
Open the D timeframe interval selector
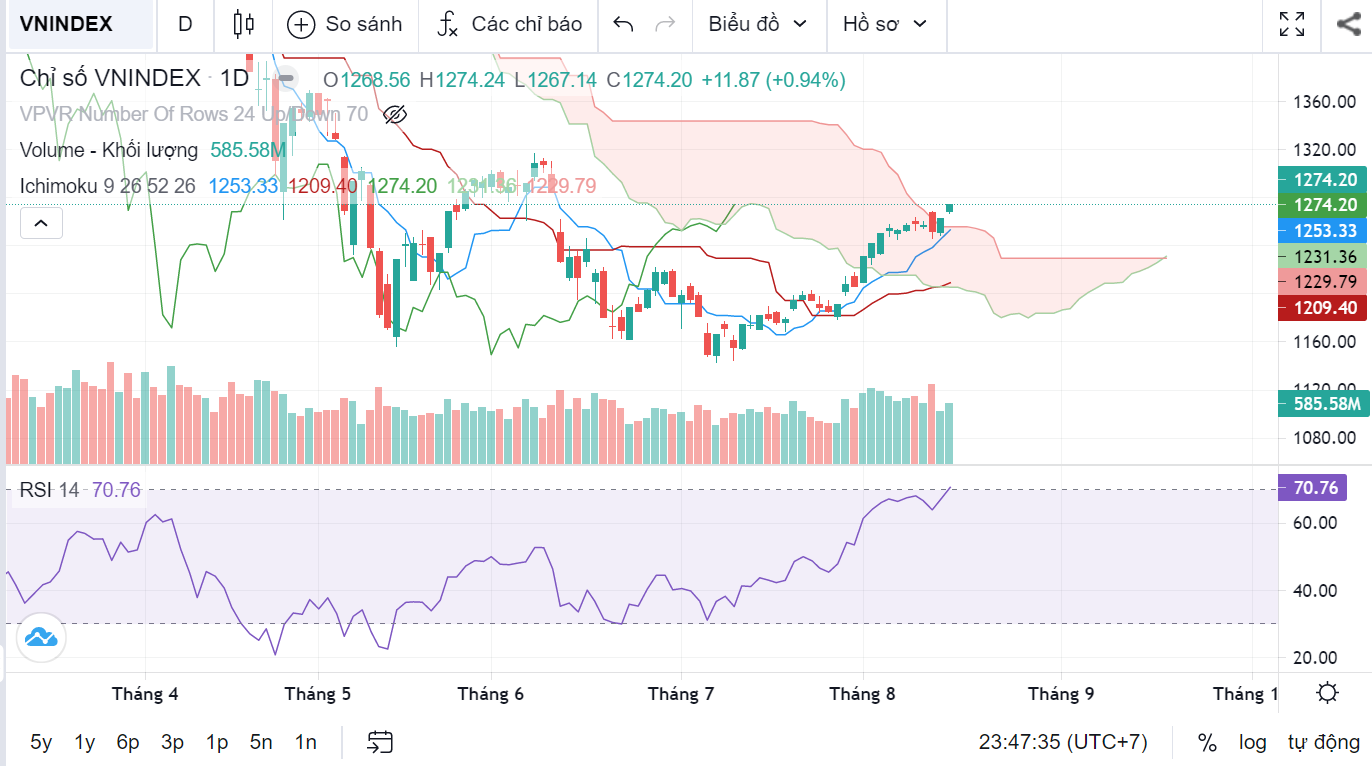click(185, 25)
